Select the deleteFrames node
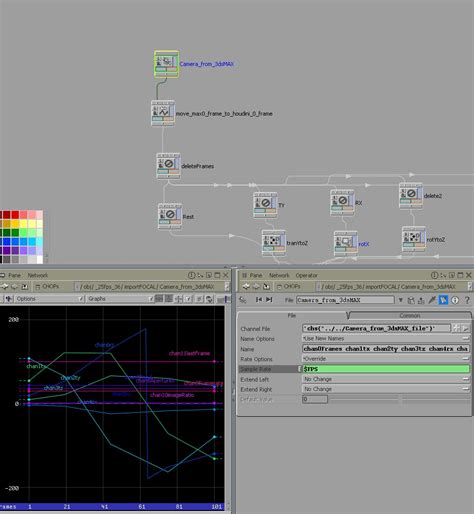 168,166
